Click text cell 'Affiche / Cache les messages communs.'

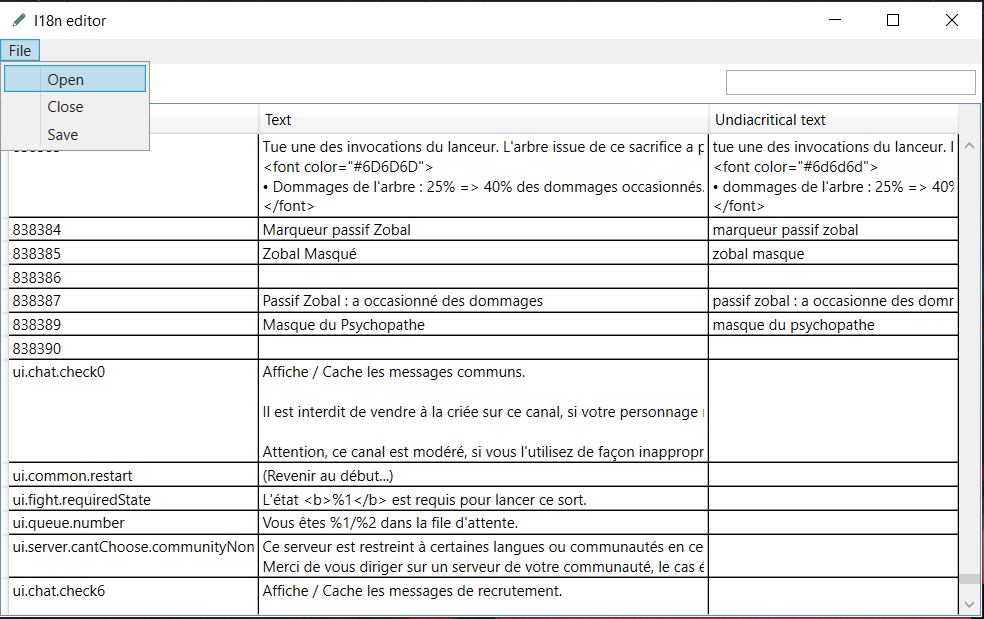483,411
